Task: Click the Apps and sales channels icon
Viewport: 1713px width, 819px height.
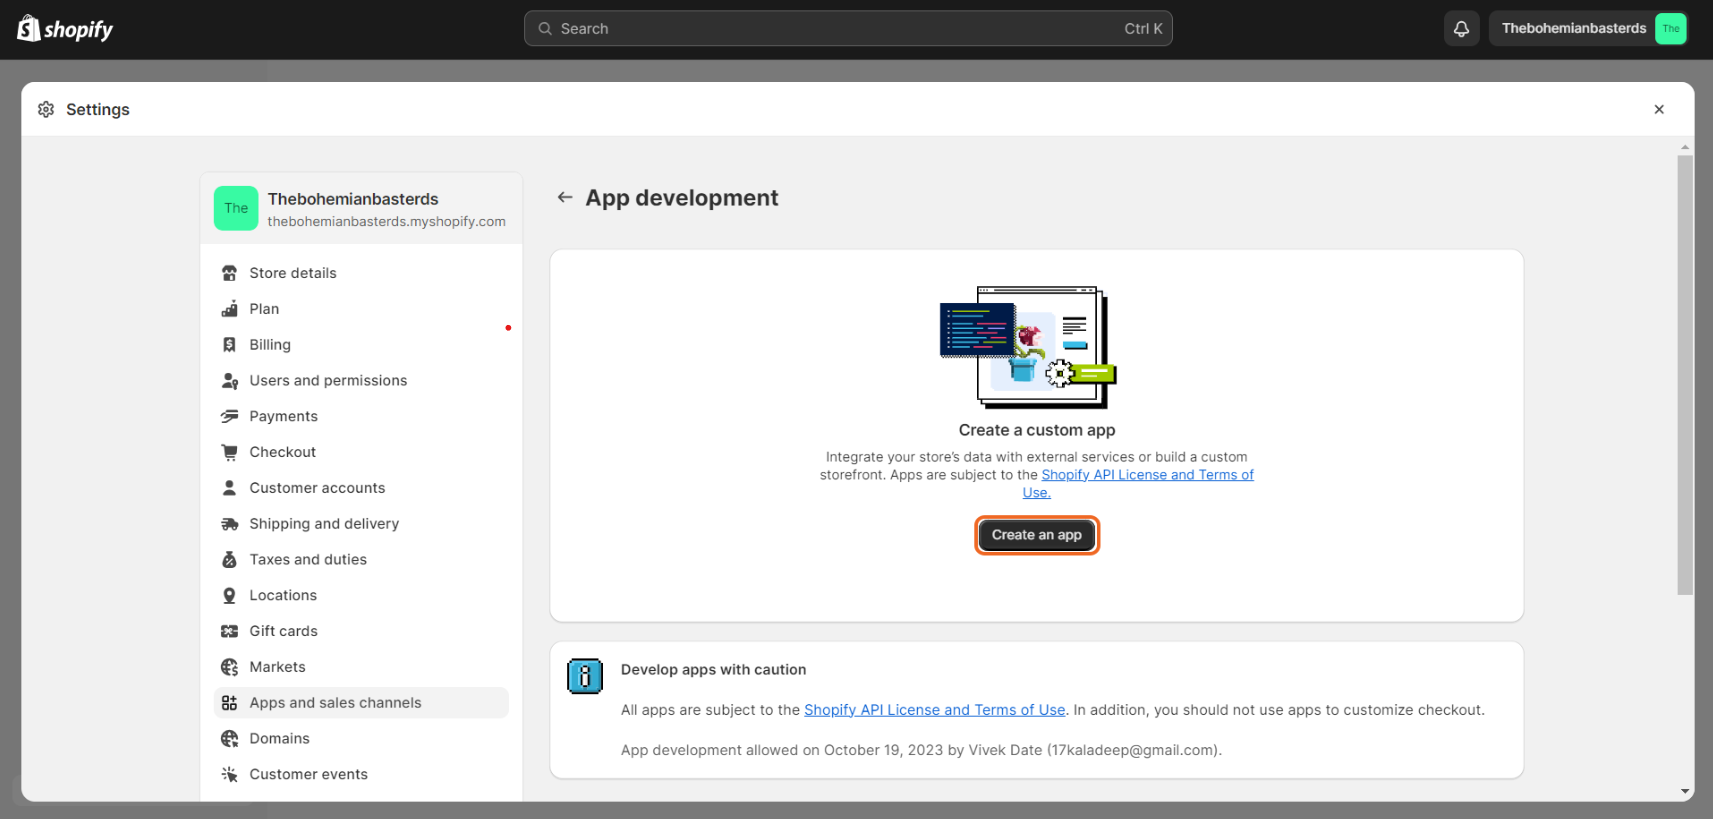Action: point(230,703)
